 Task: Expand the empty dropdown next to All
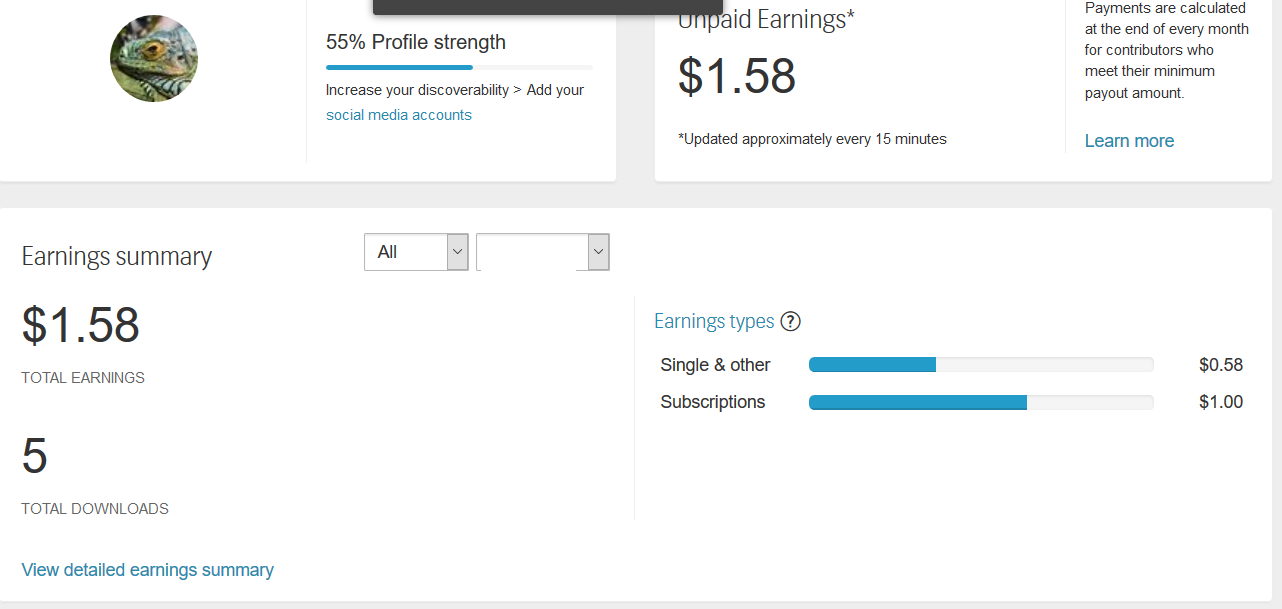[x=543, y=252]
